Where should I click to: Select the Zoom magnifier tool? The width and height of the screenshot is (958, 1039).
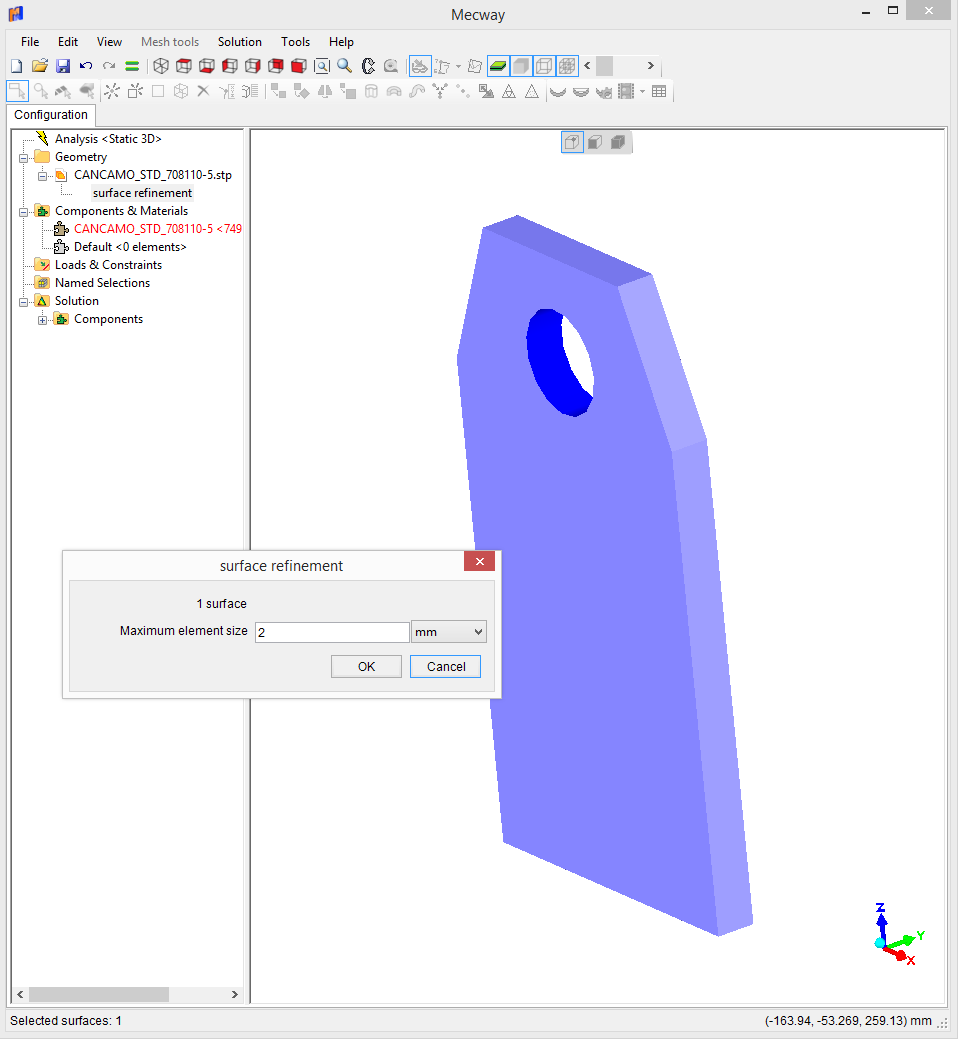(x=345, y=66)
